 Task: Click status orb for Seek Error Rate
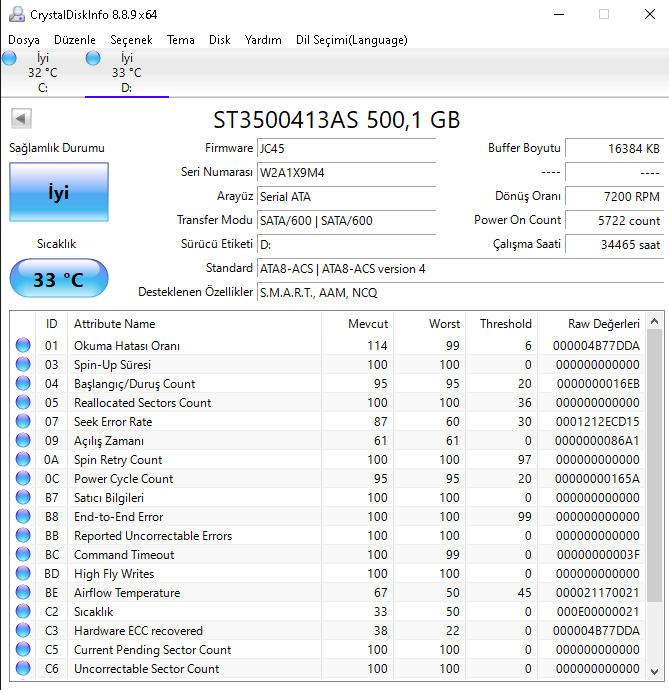pos(23,422)
